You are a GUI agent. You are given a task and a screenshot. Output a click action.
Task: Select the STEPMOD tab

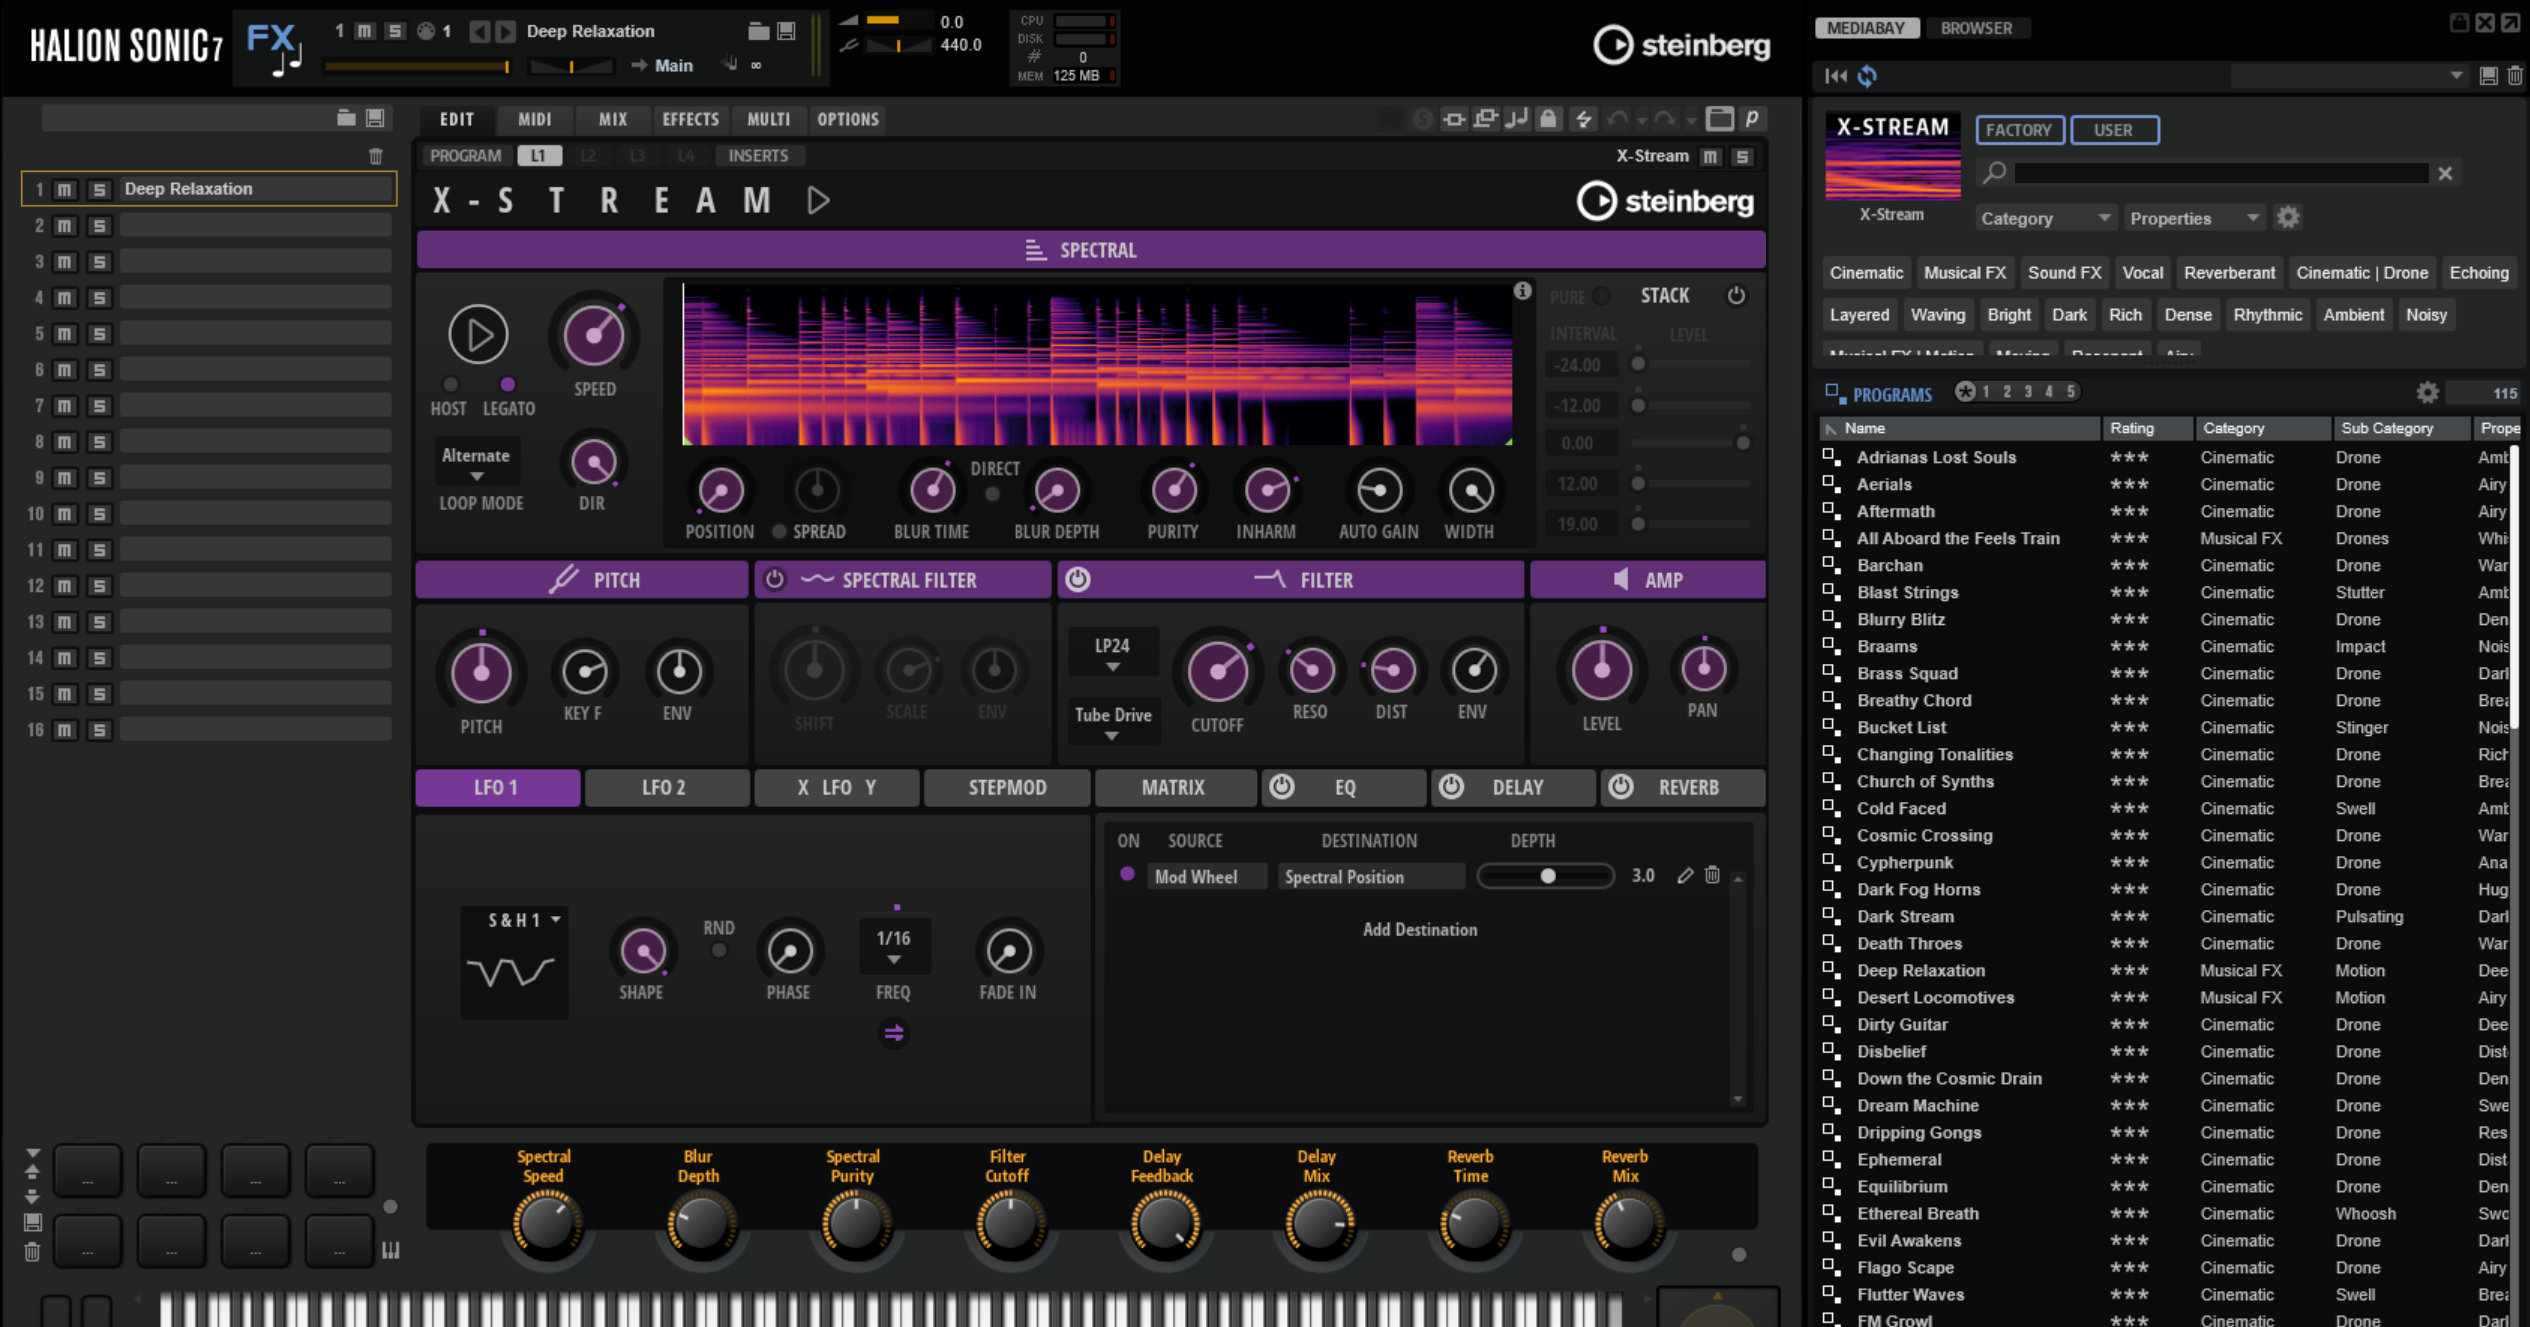[x=1007, y=787]
